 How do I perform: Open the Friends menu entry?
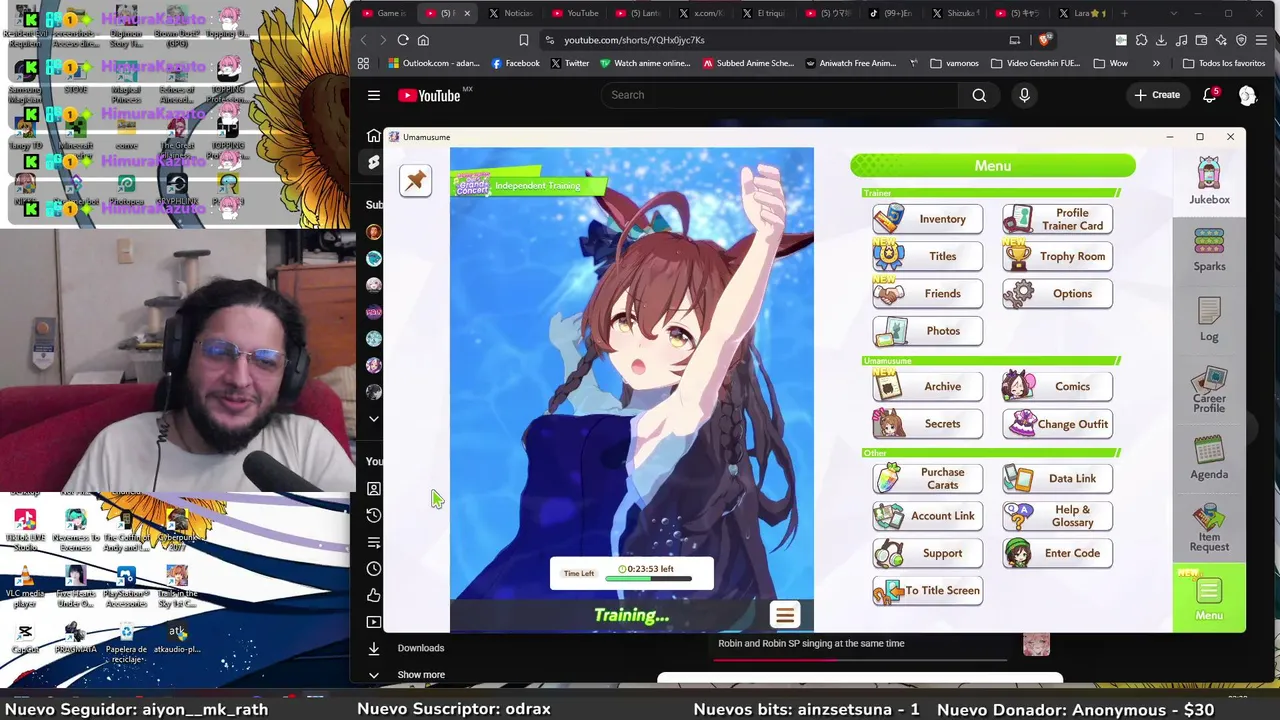tap(927, 294)
